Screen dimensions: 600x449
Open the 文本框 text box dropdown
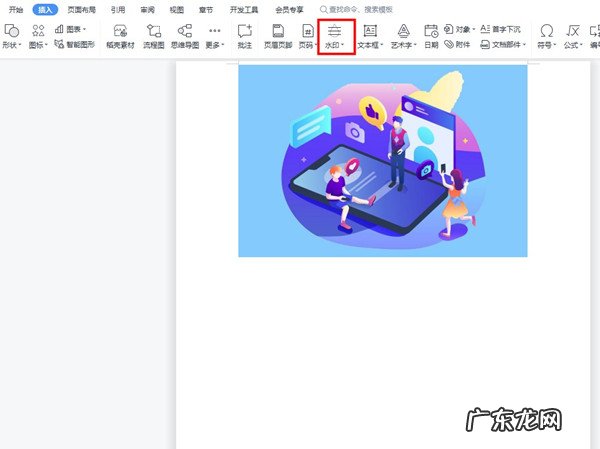click(x=370, y=45)
